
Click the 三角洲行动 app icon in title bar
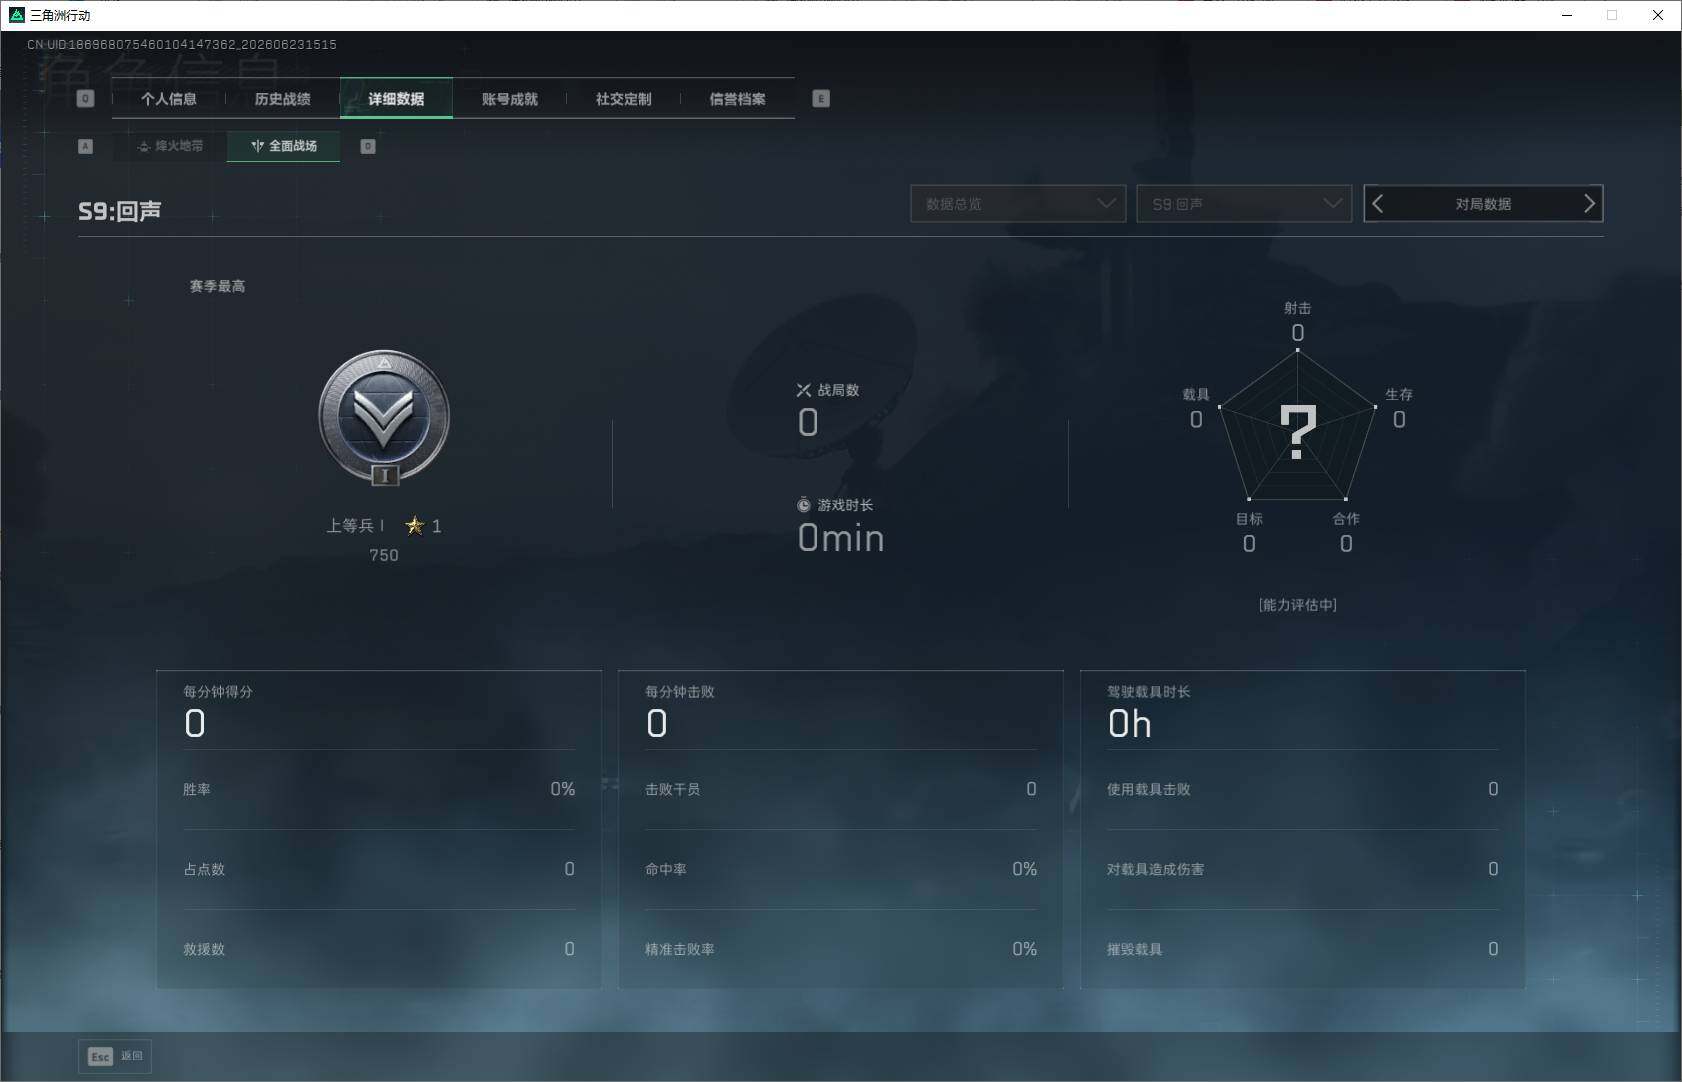(16, 15)
